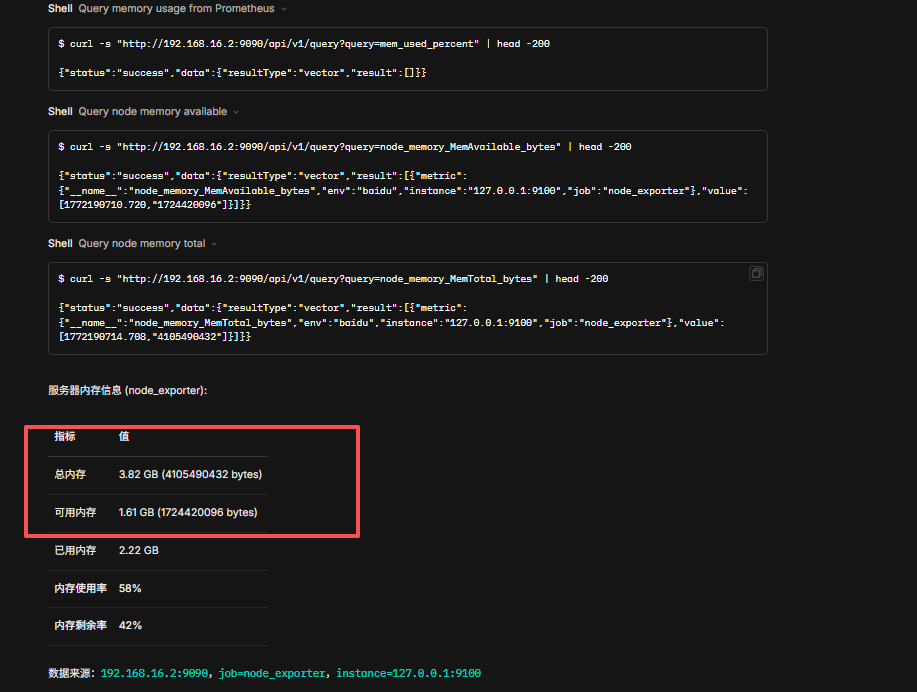Click the '已用内存' row label
The height and width of the screenshot is (692, 917).
pyautogui.click(x=75, y=550)
